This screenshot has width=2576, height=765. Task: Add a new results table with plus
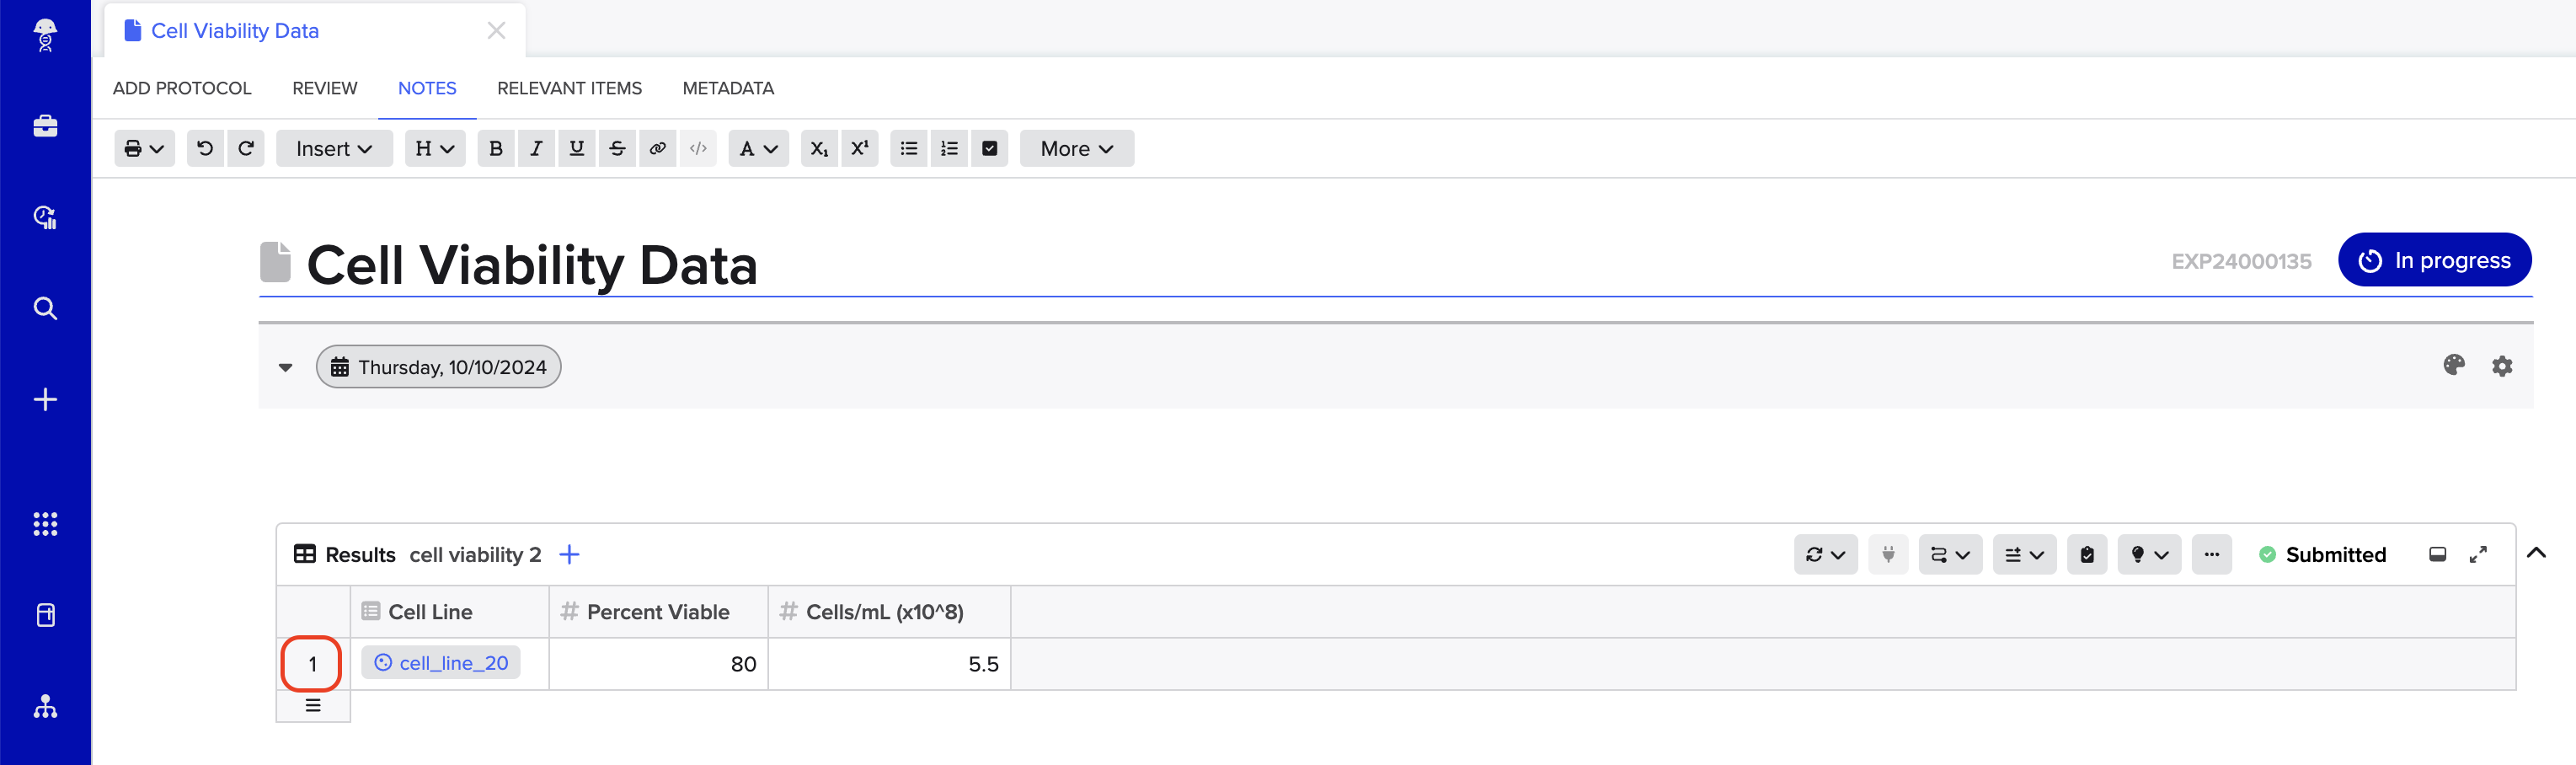coord(569,554)
